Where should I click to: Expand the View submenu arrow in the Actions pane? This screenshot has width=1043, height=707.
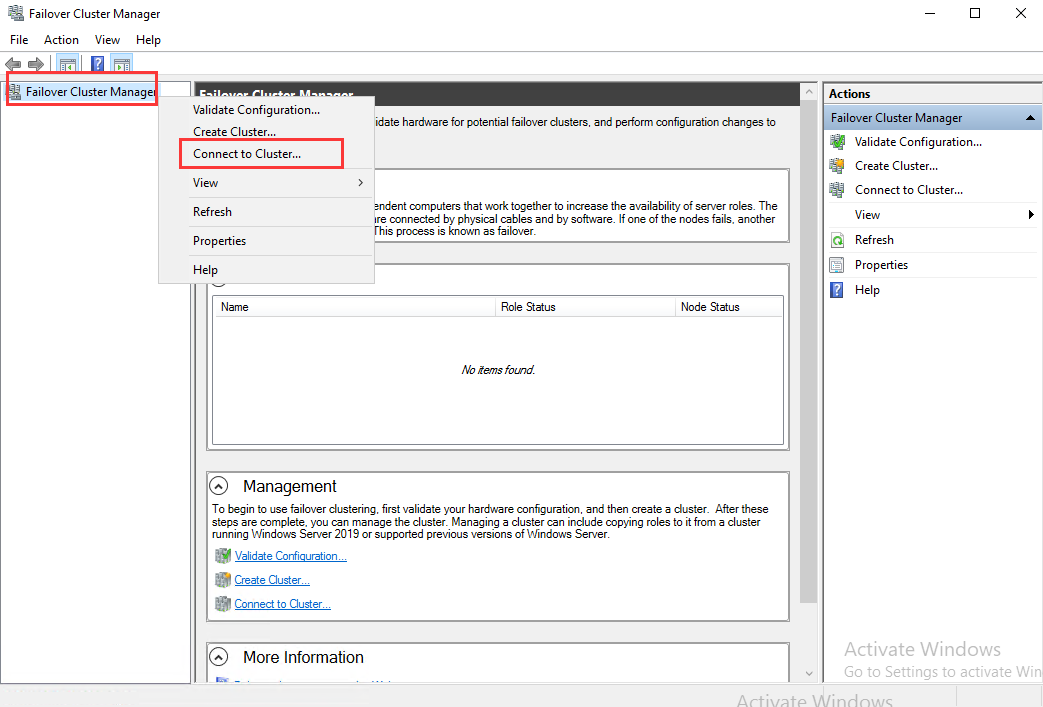pyautogui.click(x=1030, y=214)
